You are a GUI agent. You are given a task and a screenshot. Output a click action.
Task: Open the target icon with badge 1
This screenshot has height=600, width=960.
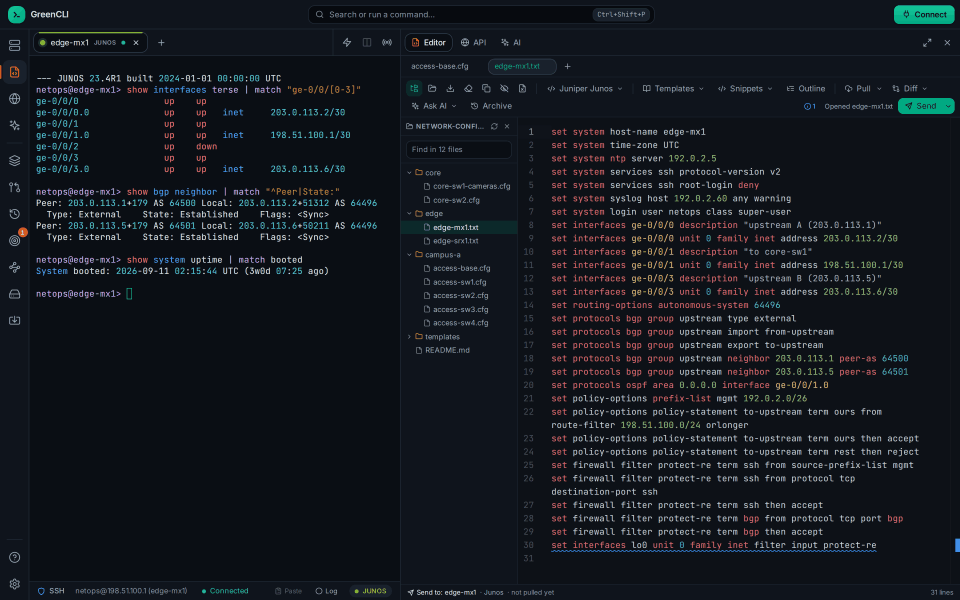pyautogui.click(x=15, y=241)
